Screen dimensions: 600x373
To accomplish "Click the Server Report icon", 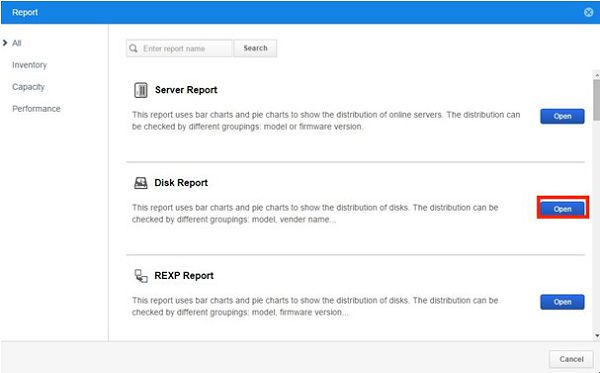I will click(141, 90).
